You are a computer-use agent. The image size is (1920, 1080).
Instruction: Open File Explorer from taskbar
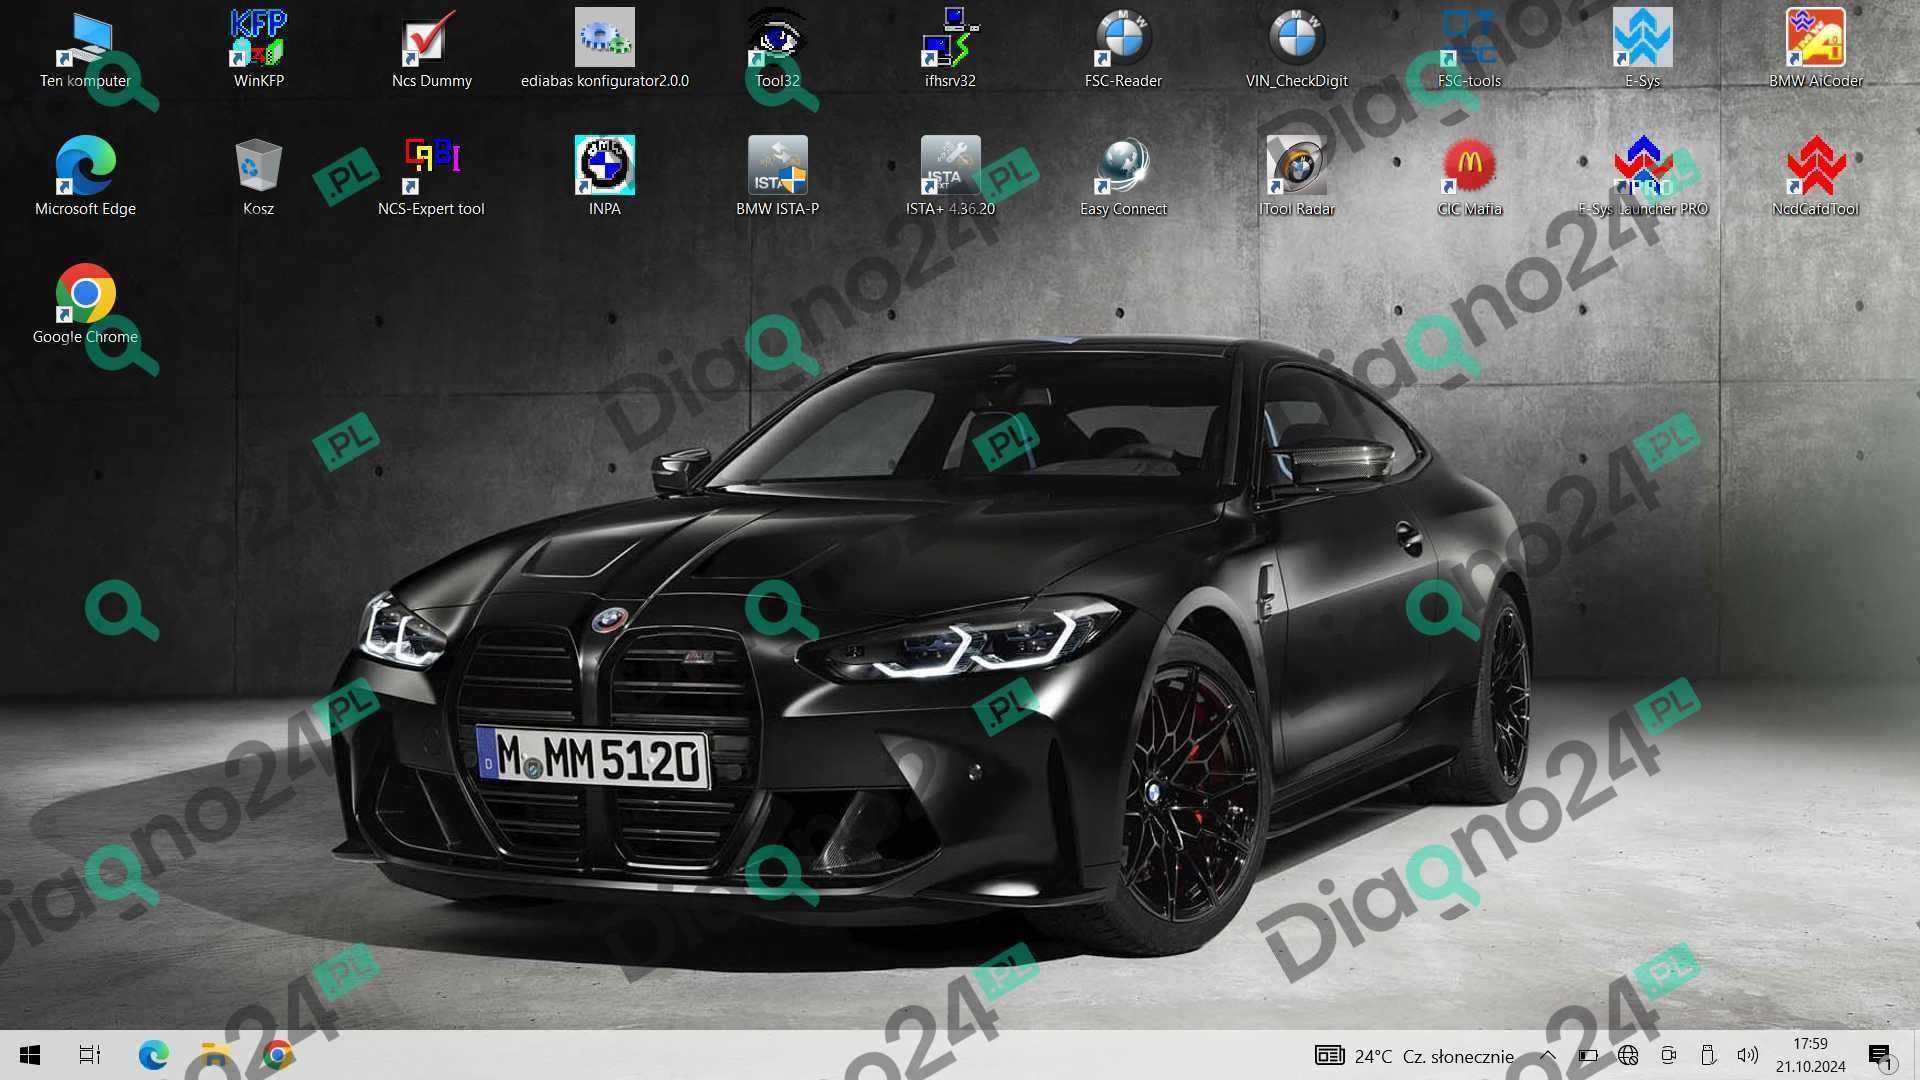(215, 1055)
